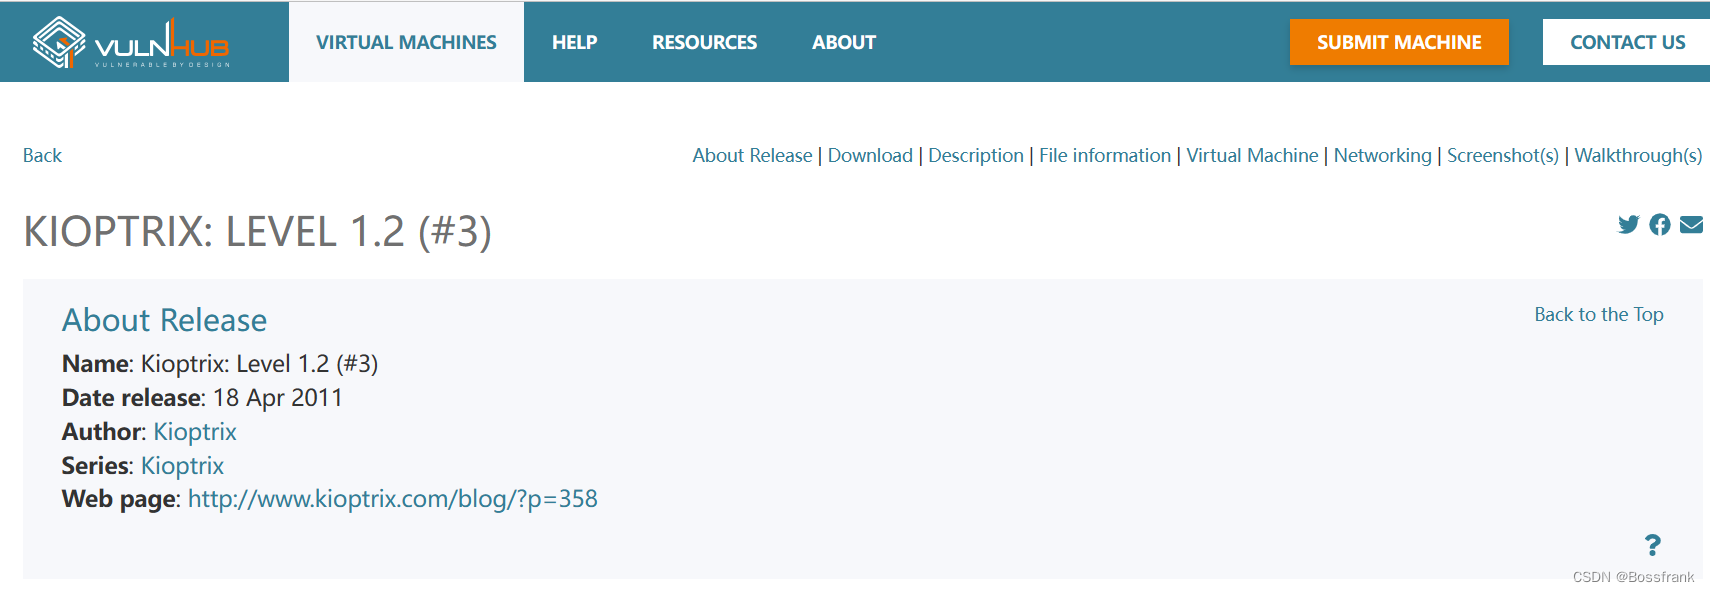Viewport: 1710px width, 592px height.
Task: Jump to File information section link
Action: (1105, 155)
